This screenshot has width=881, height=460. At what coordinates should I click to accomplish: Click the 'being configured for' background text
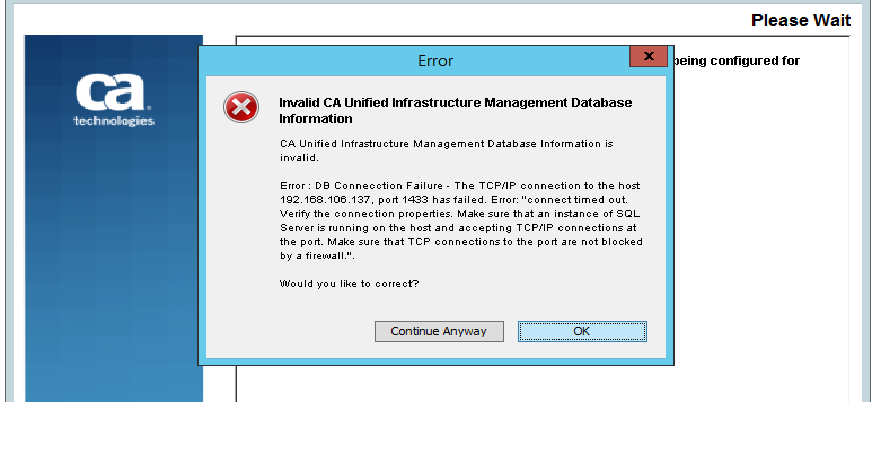coord(737,61)
